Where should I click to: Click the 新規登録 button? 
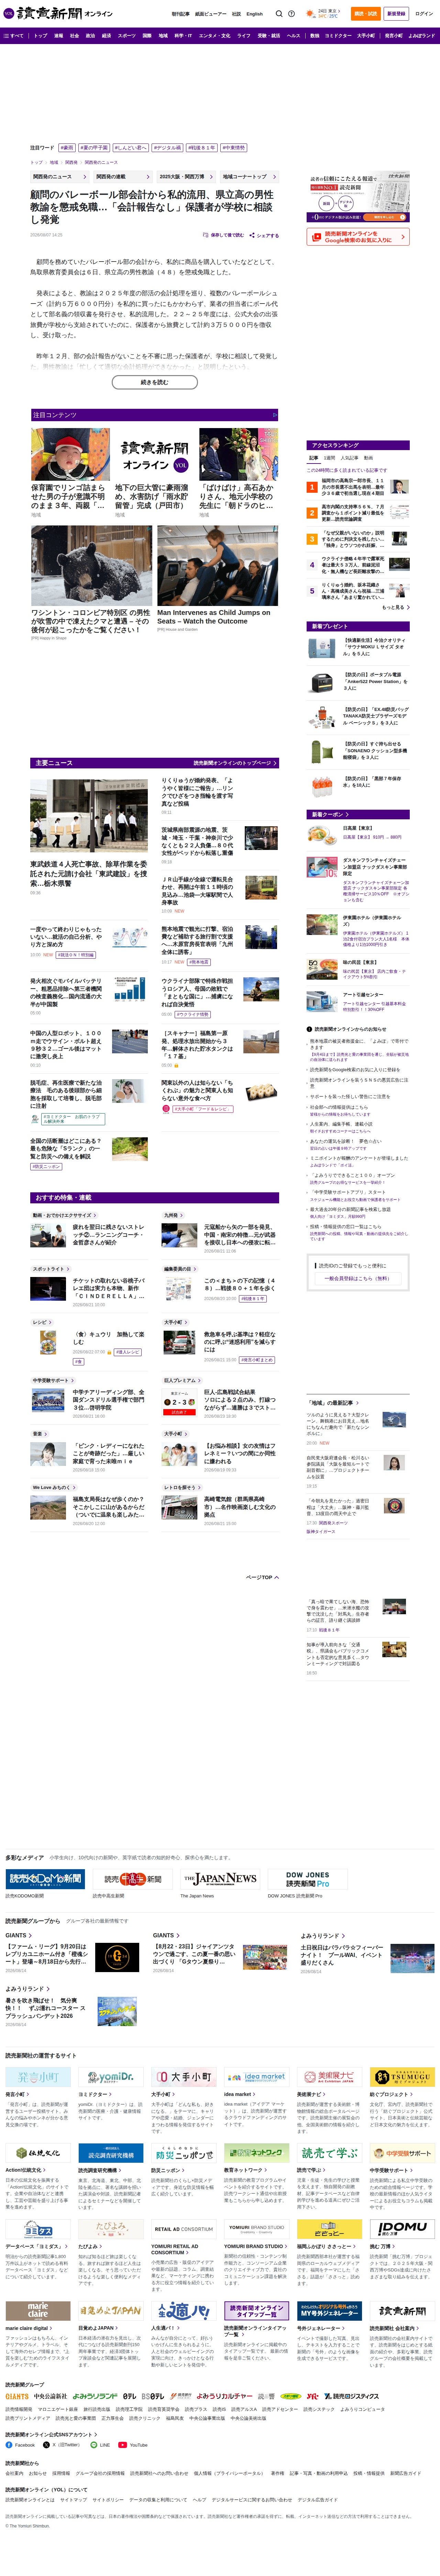point(396,14)
